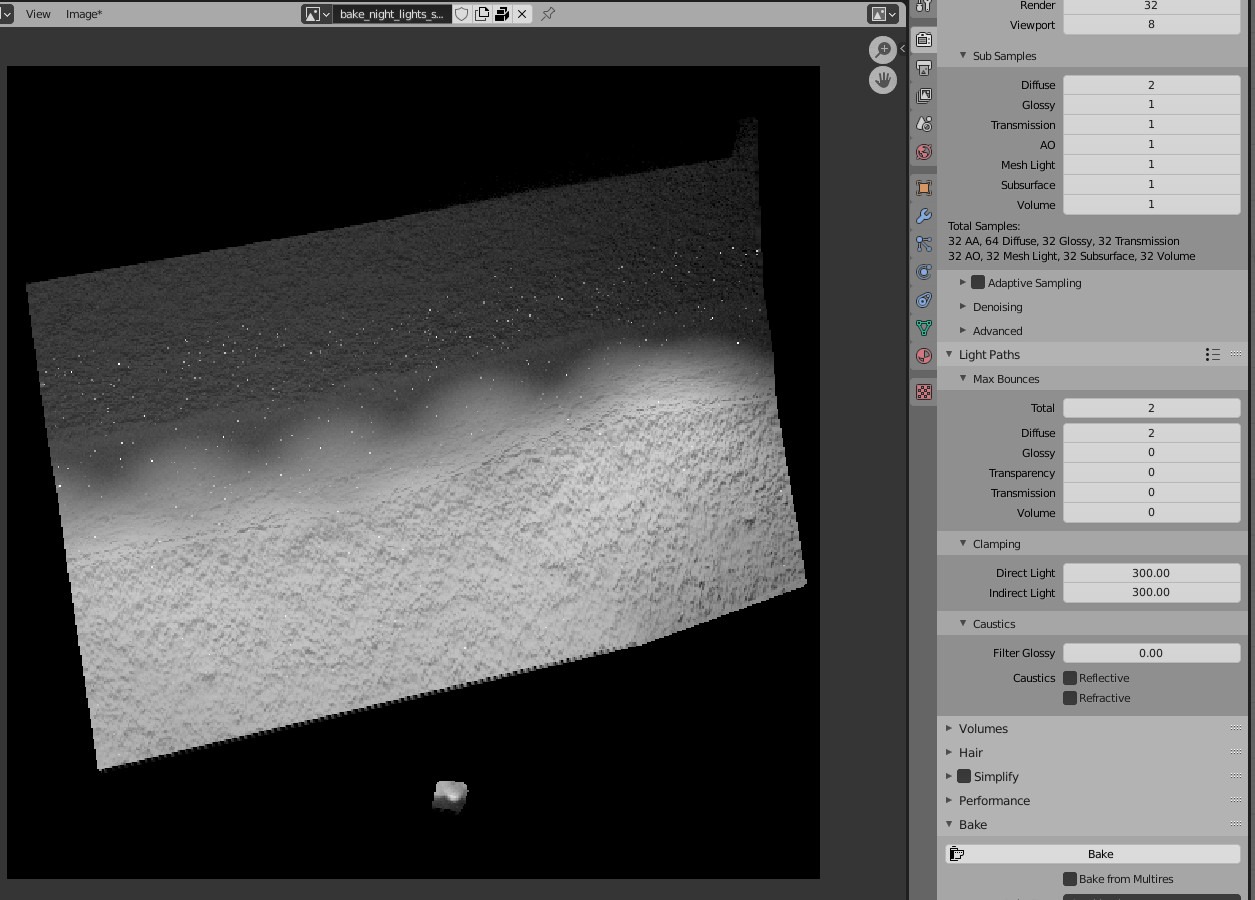Toggle the image pin icon
Image resolution: width=1255 pixels, height=900 pixels.
(x=548, y=14)
